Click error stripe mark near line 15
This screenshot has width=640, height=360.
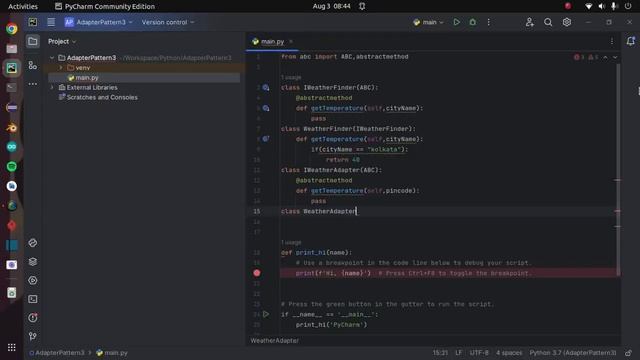[617, 211]
